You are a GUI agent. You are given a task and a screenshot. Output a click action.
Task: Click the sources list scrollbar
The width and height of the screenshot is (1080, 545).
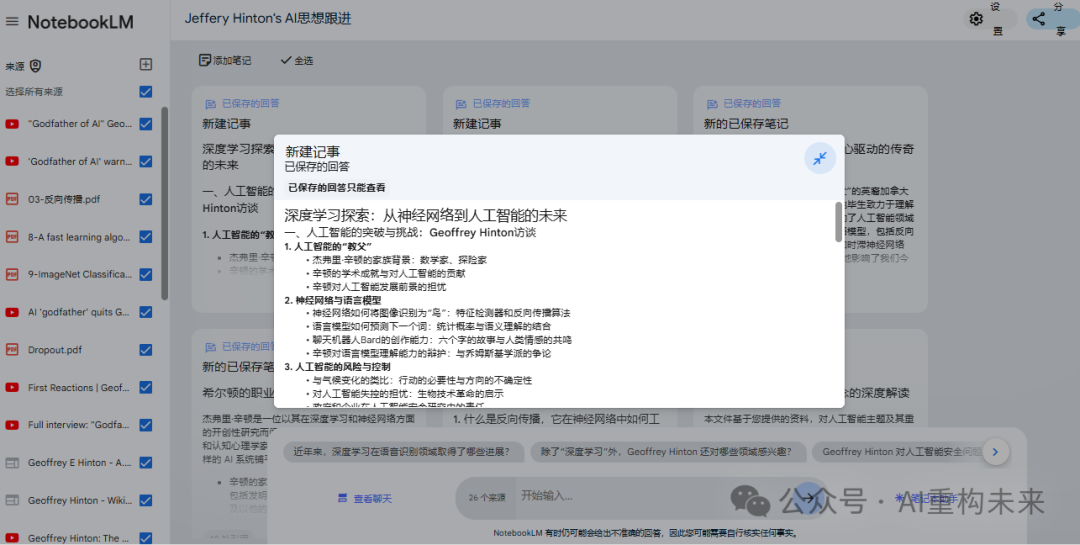tap(165, 203)
